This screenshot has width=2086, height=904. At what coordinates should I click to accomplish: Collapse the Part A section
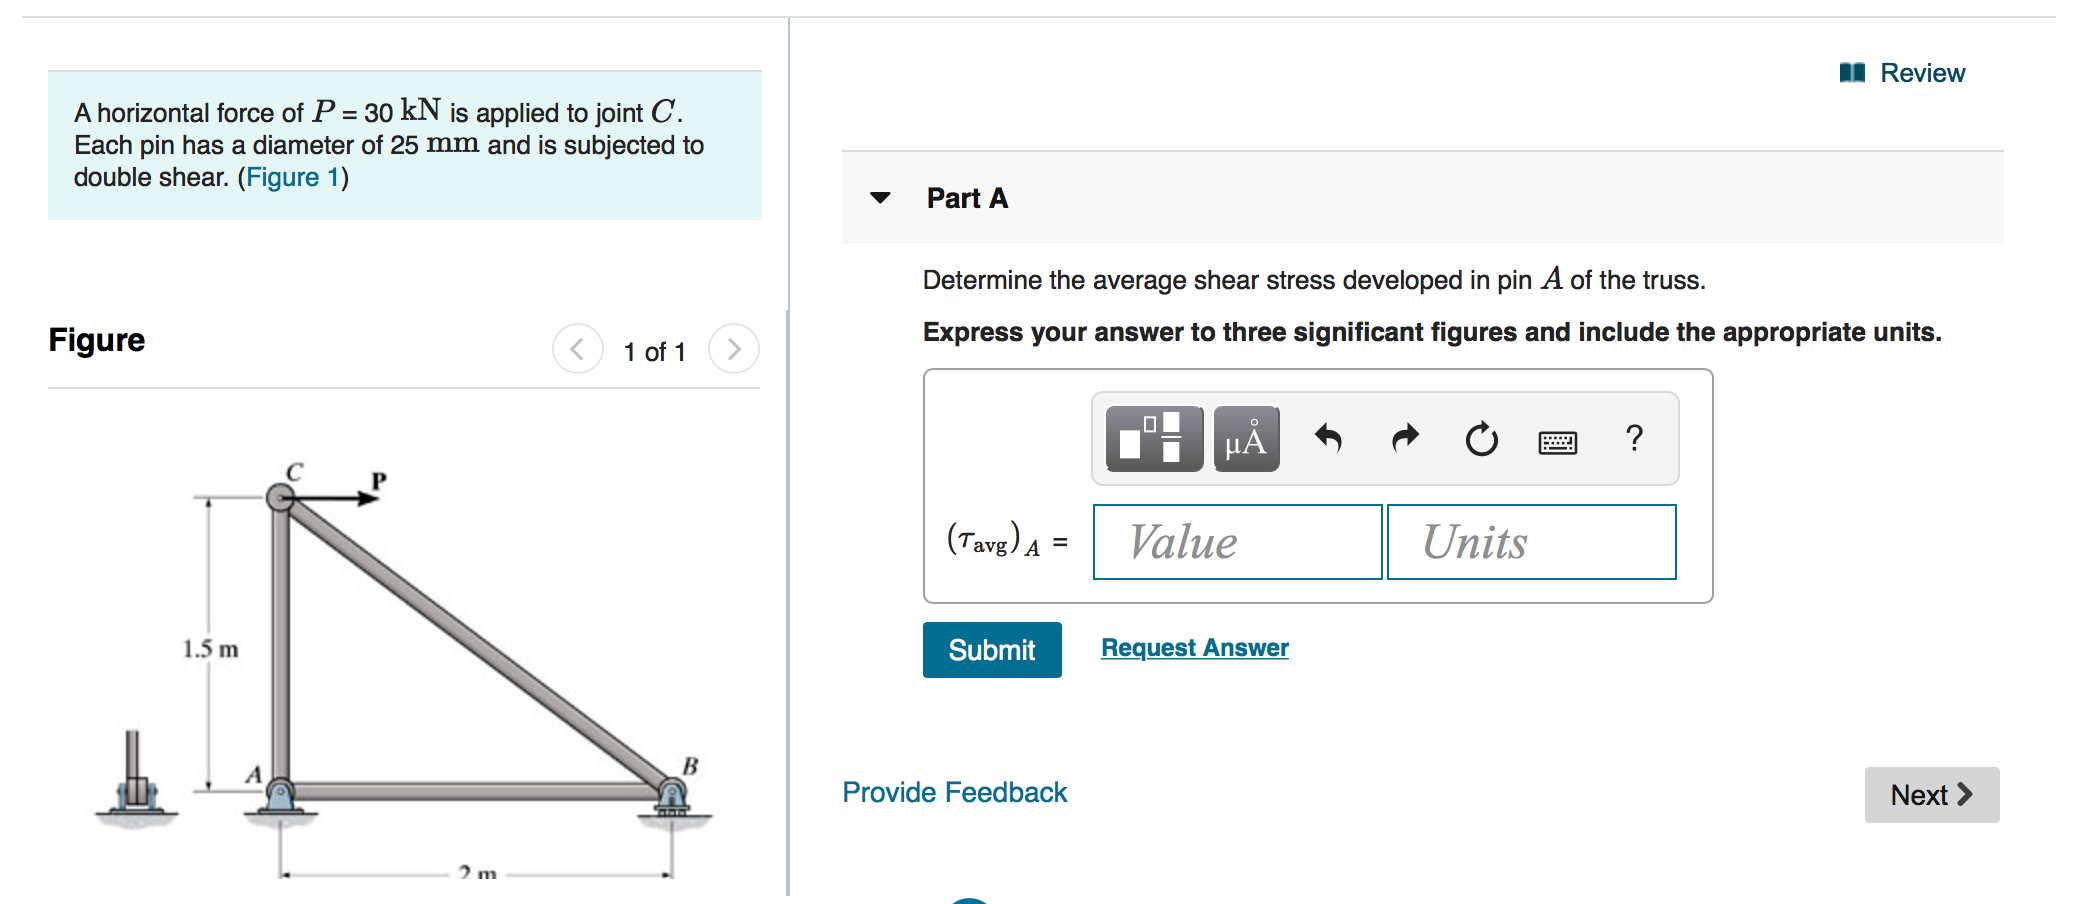click(x=880, y=198)
